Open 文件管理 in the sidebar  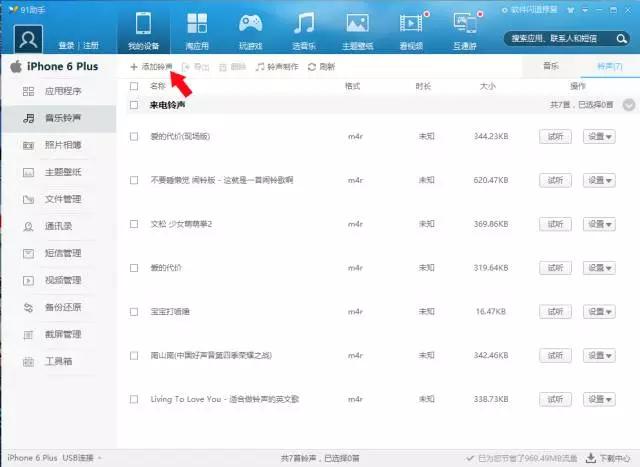(x=58, y=199)
